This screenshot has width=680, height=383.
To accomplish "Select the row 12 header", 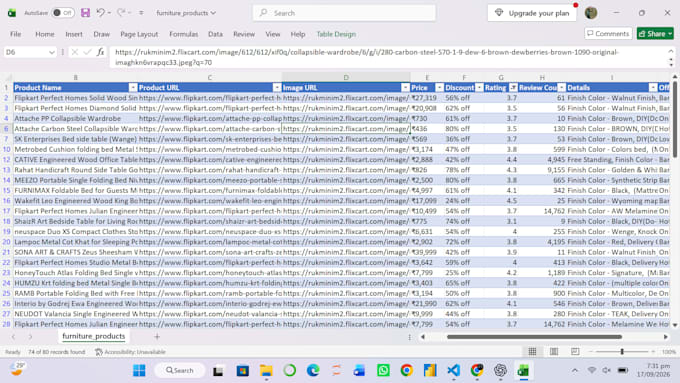I will [7, 160].
